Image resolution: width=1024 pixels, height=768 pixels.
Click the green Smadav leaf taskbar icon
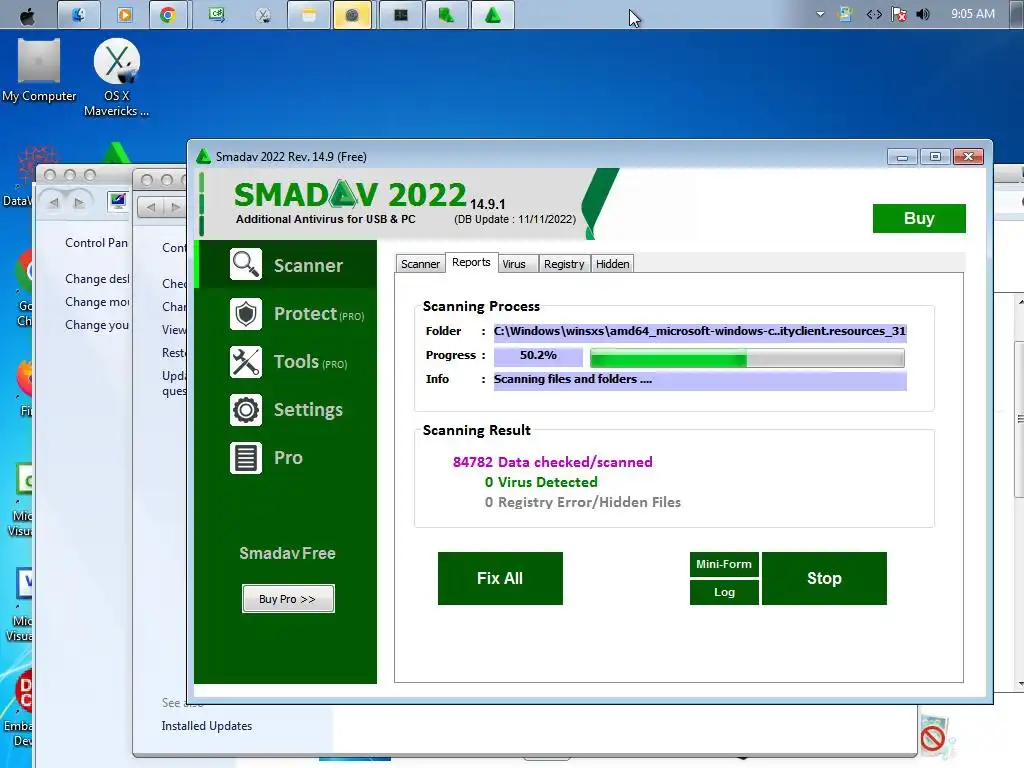click(446, 14)
